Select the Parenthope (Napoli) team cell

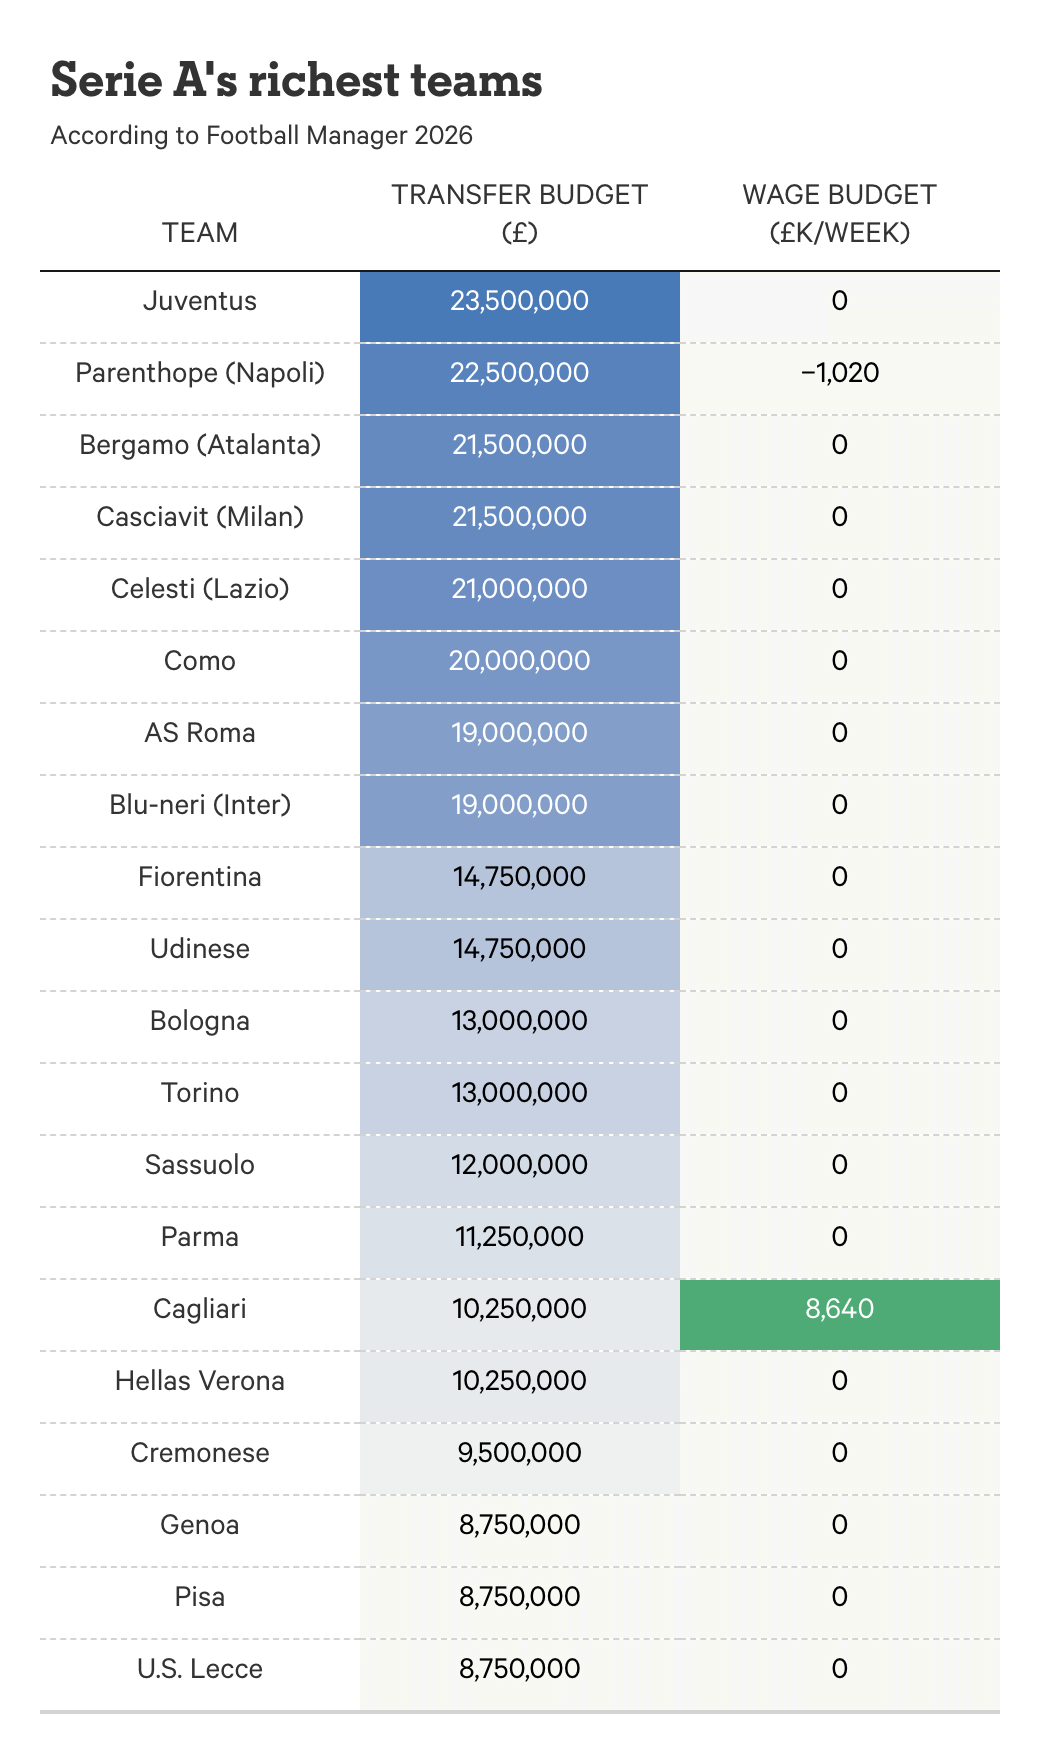click(200, 373)
